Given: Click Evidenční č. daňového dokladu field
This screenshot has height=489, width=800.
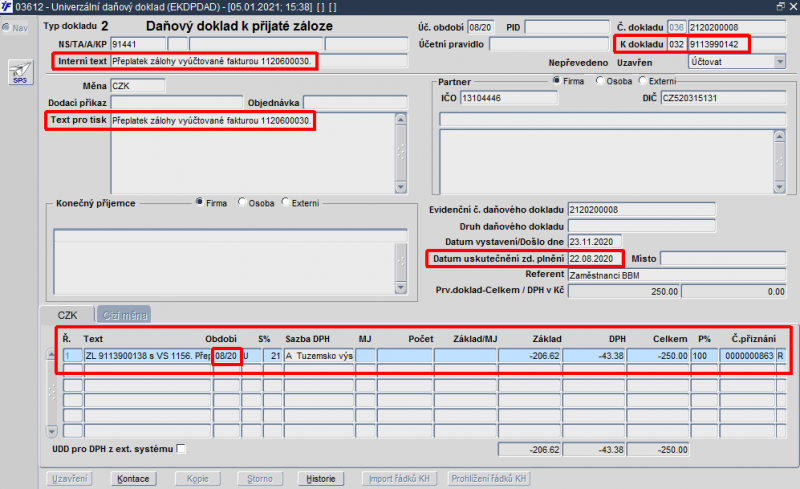Looking at the screenshot, I should point(641,209).
